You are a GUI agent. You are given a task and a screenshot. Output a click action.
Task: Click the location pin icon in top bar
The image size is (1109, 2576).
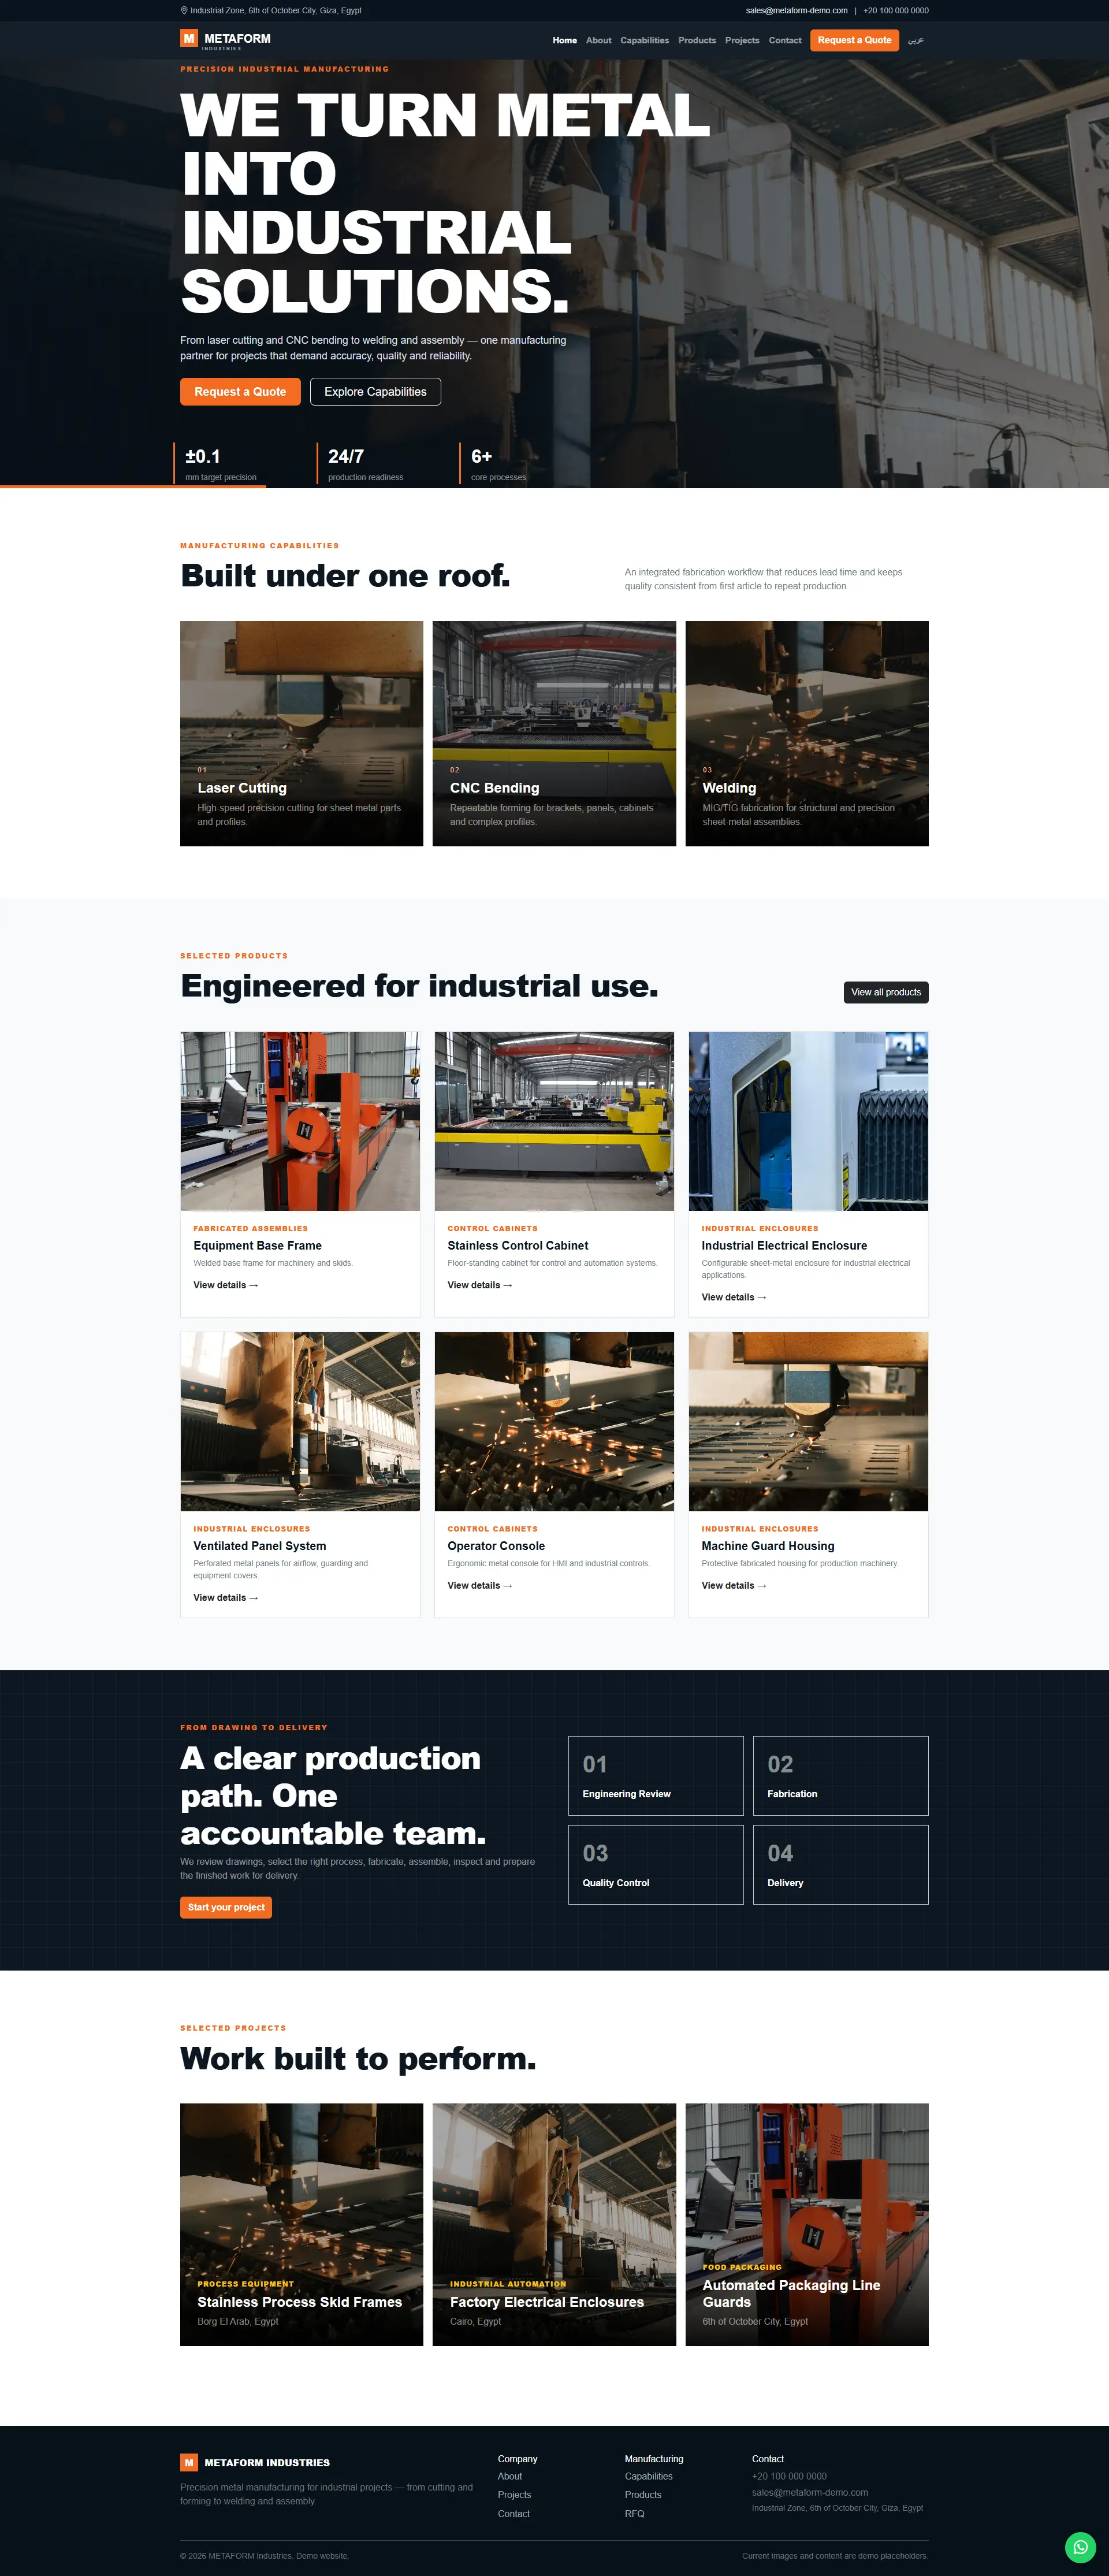[x=184, y=11]
